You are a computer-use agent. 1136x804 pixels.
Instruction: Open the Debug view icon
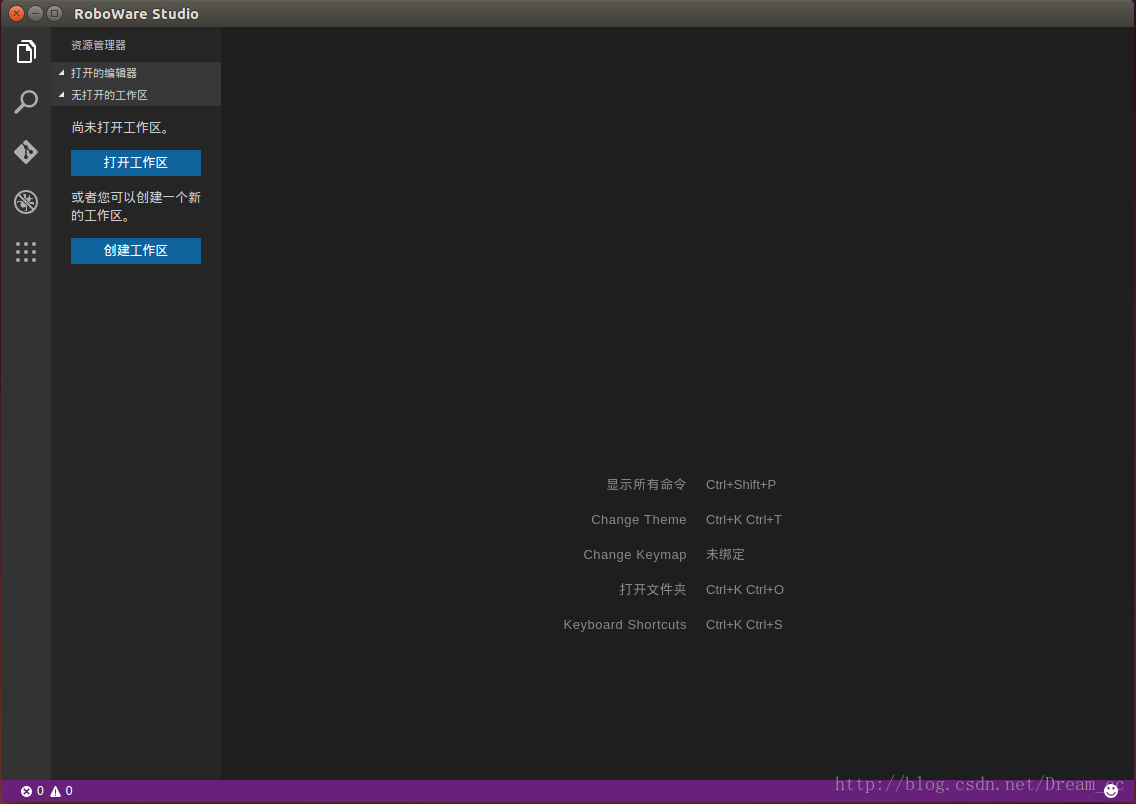click(x=26, y=202)
